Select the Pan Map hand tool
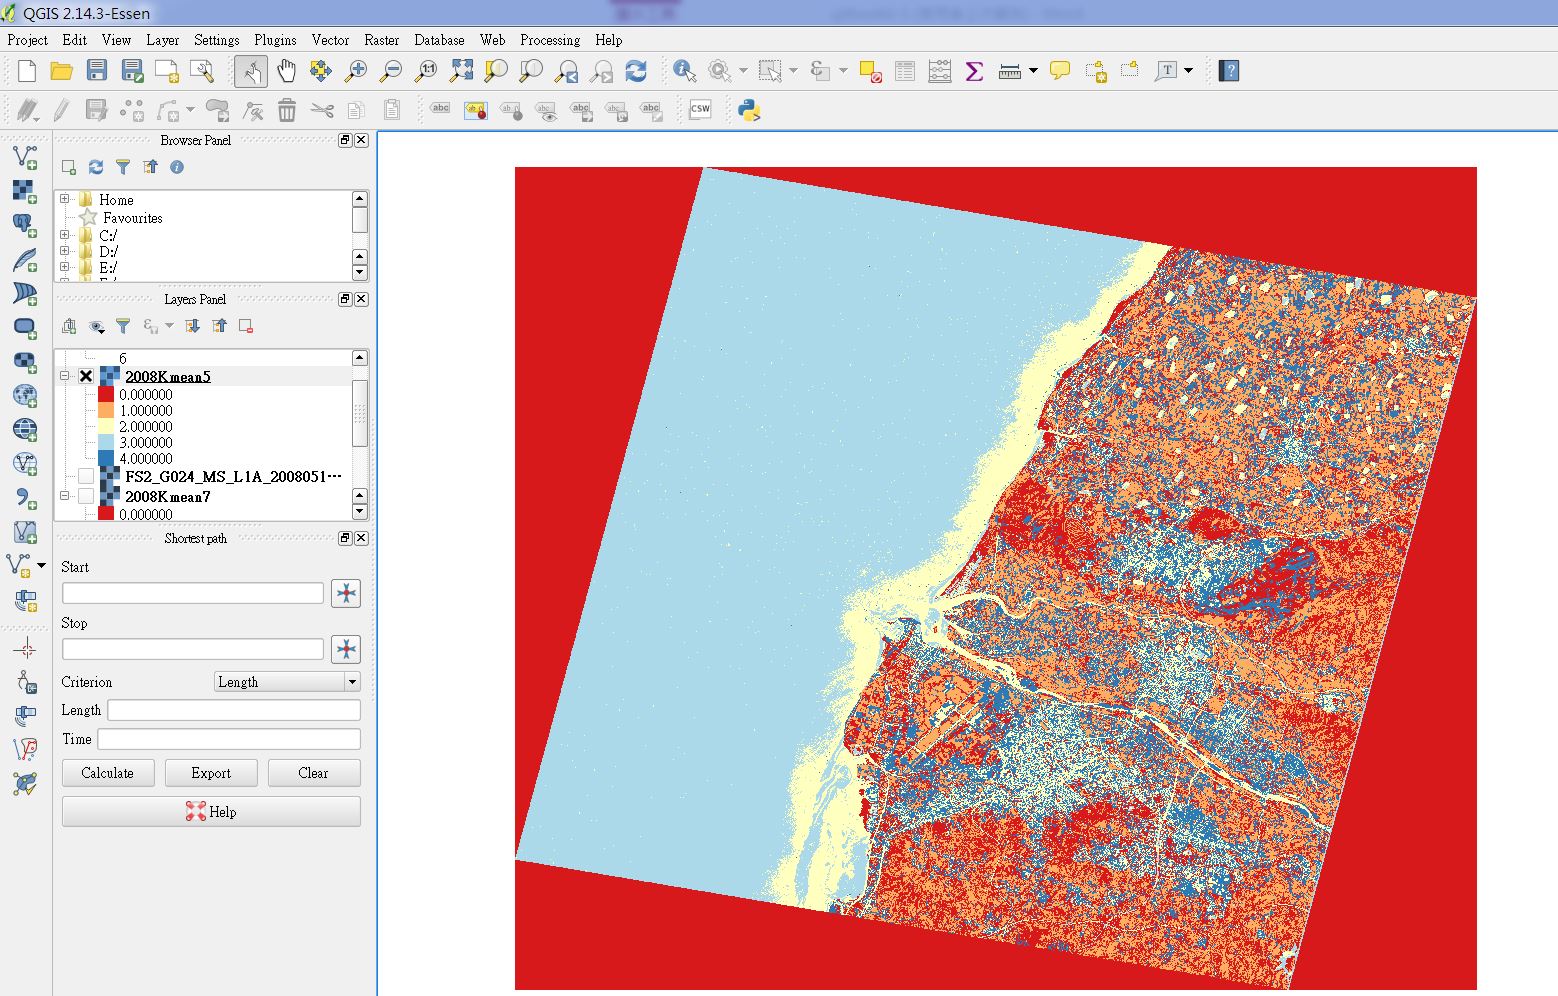The width and height of the screenshot is (1558, 996). [286, 71]
